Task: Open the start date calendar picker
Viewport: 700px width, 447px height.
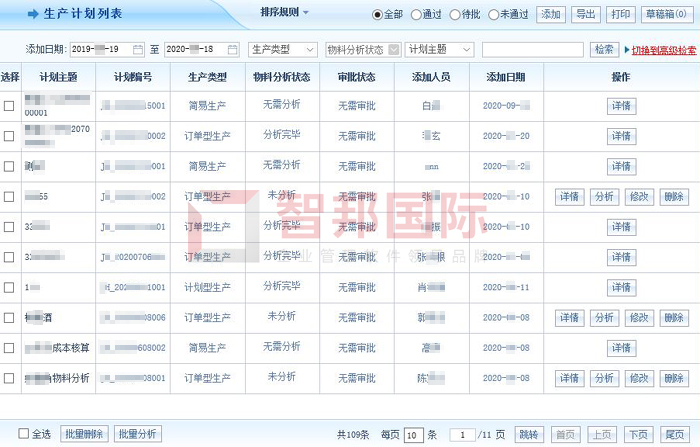Action: click(138, 49)
